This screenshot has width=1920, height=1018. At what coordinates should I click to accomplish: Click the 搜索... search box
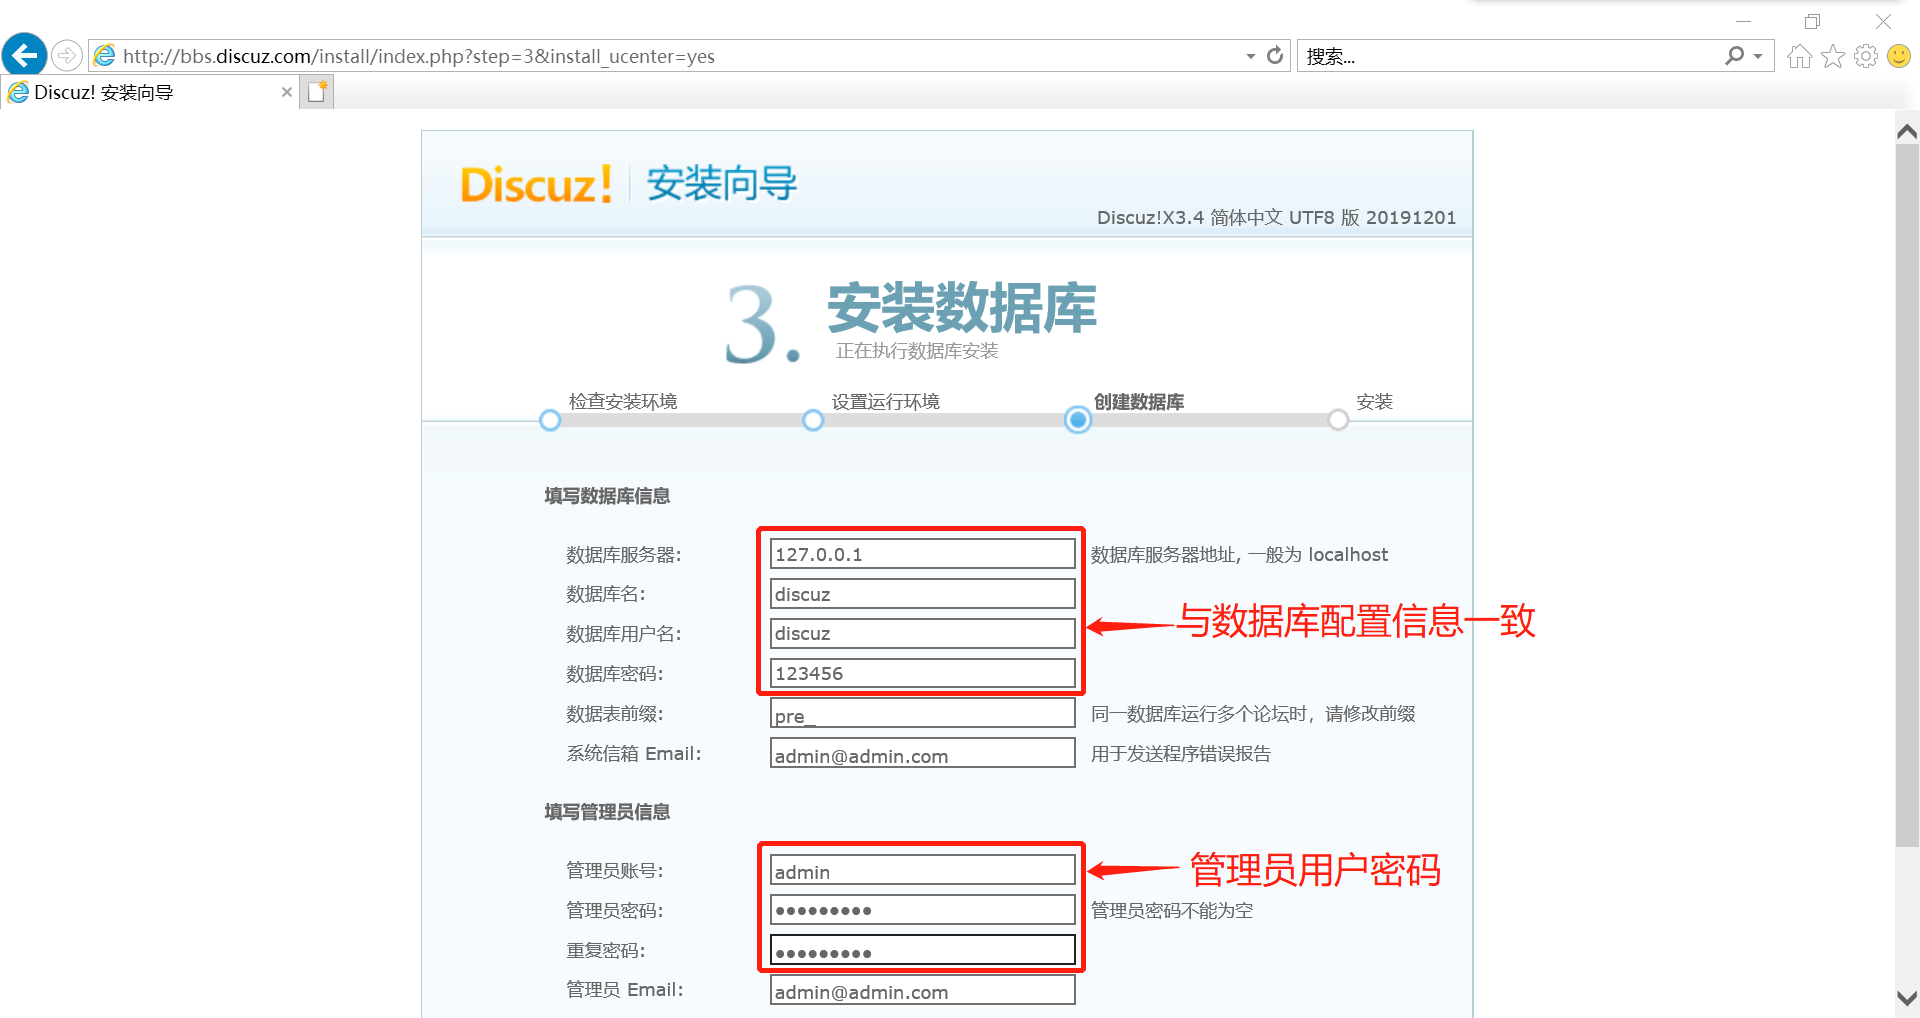1510,56
